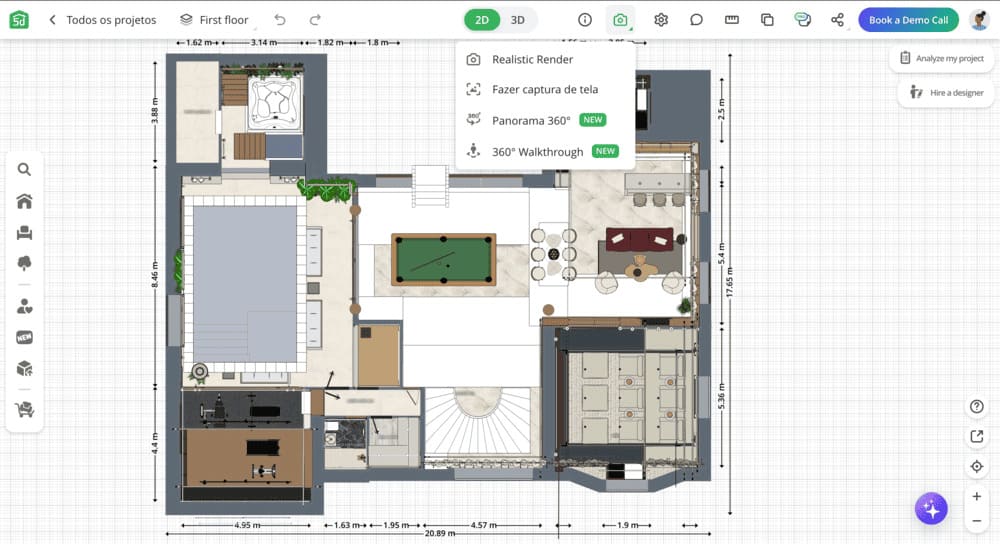This screenshot has height=544, width=1000.
Task: Open the construction house icon
Action: [24, 201]
